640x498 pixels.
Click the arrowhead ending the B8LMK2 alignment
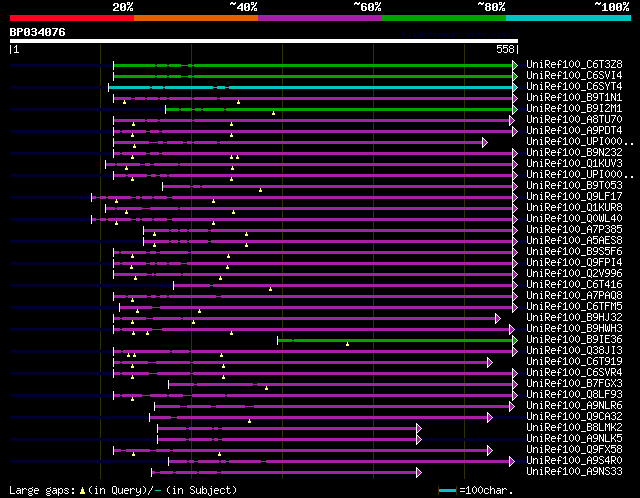coord(419,429)
